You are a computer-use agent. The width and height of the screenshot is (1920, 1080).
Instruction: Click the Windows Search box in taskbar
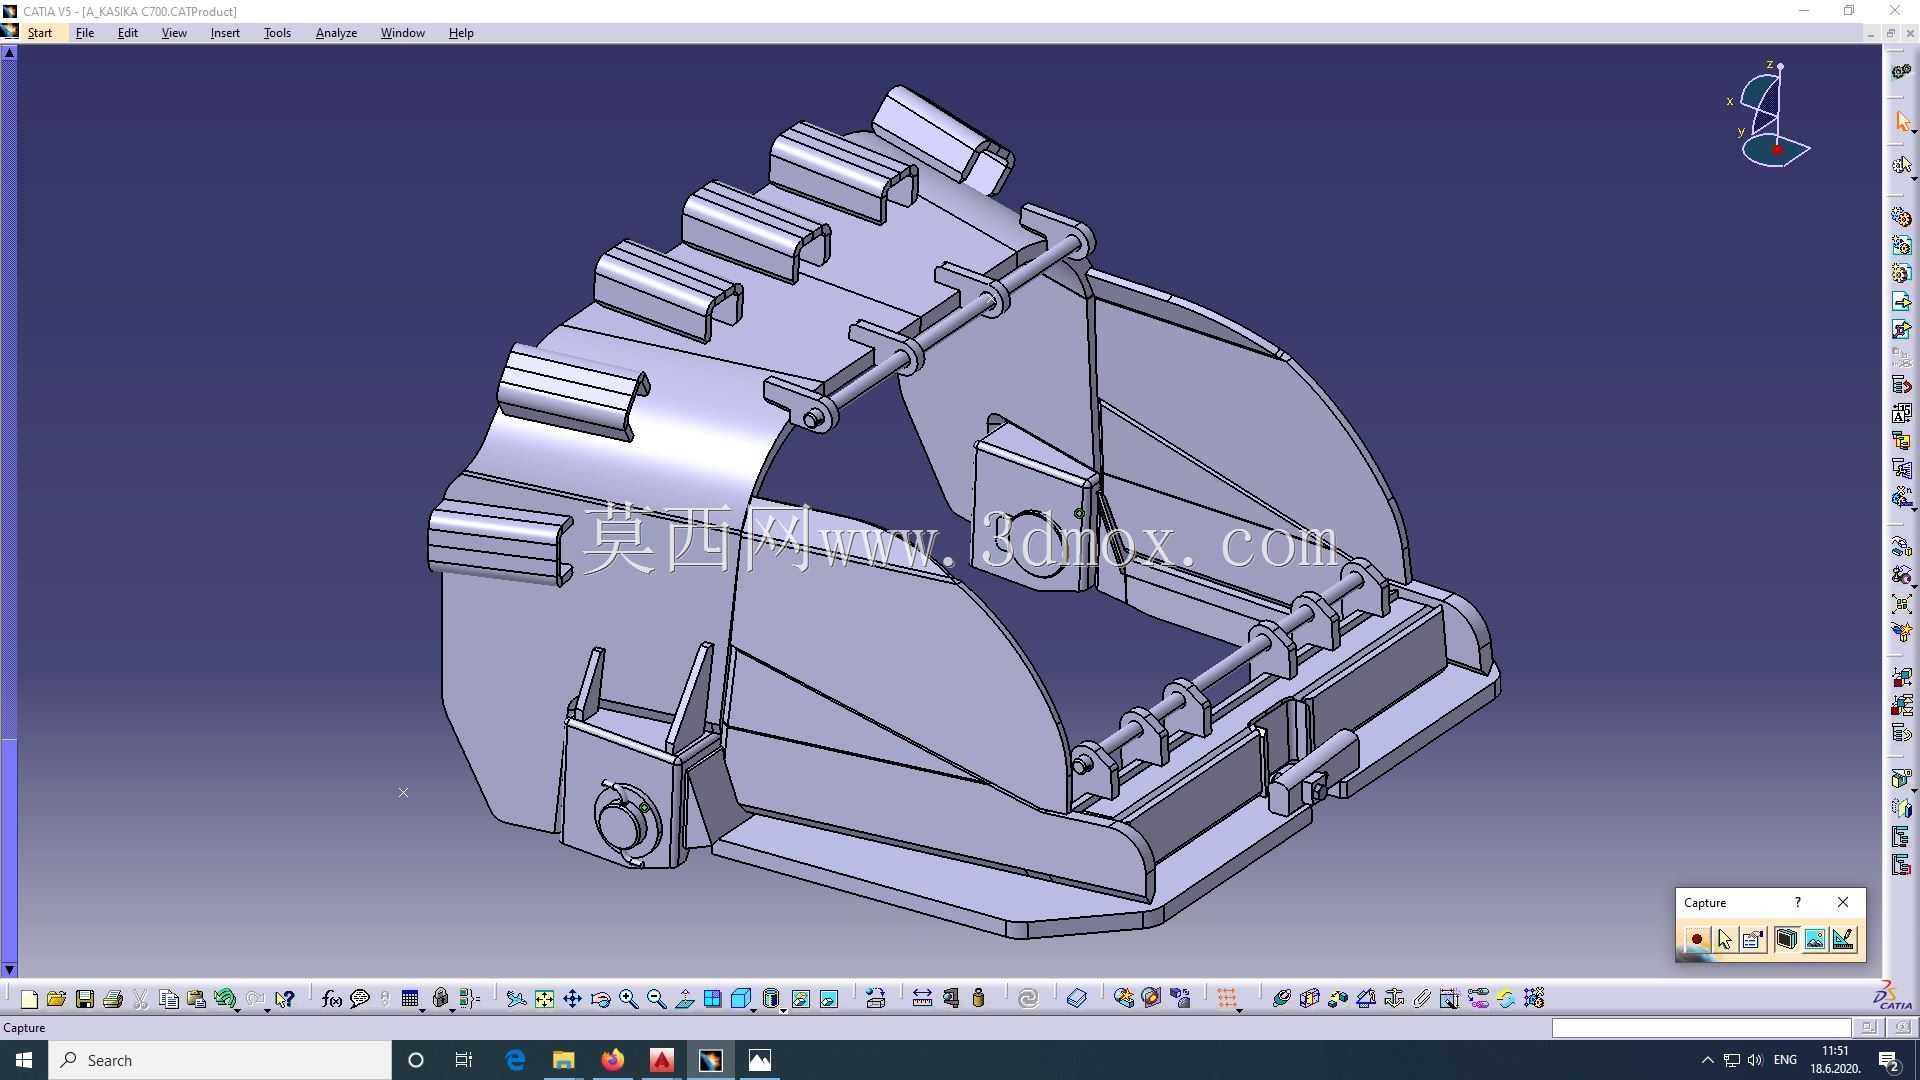coord(220,1060)
